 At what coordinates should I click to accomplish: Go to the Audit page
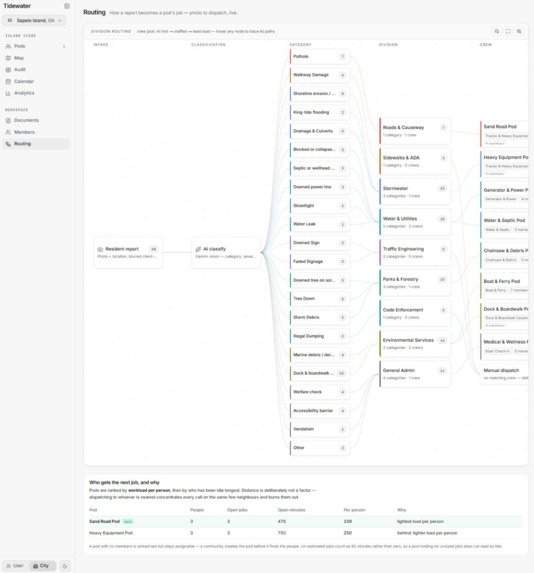tap(36, 70)
